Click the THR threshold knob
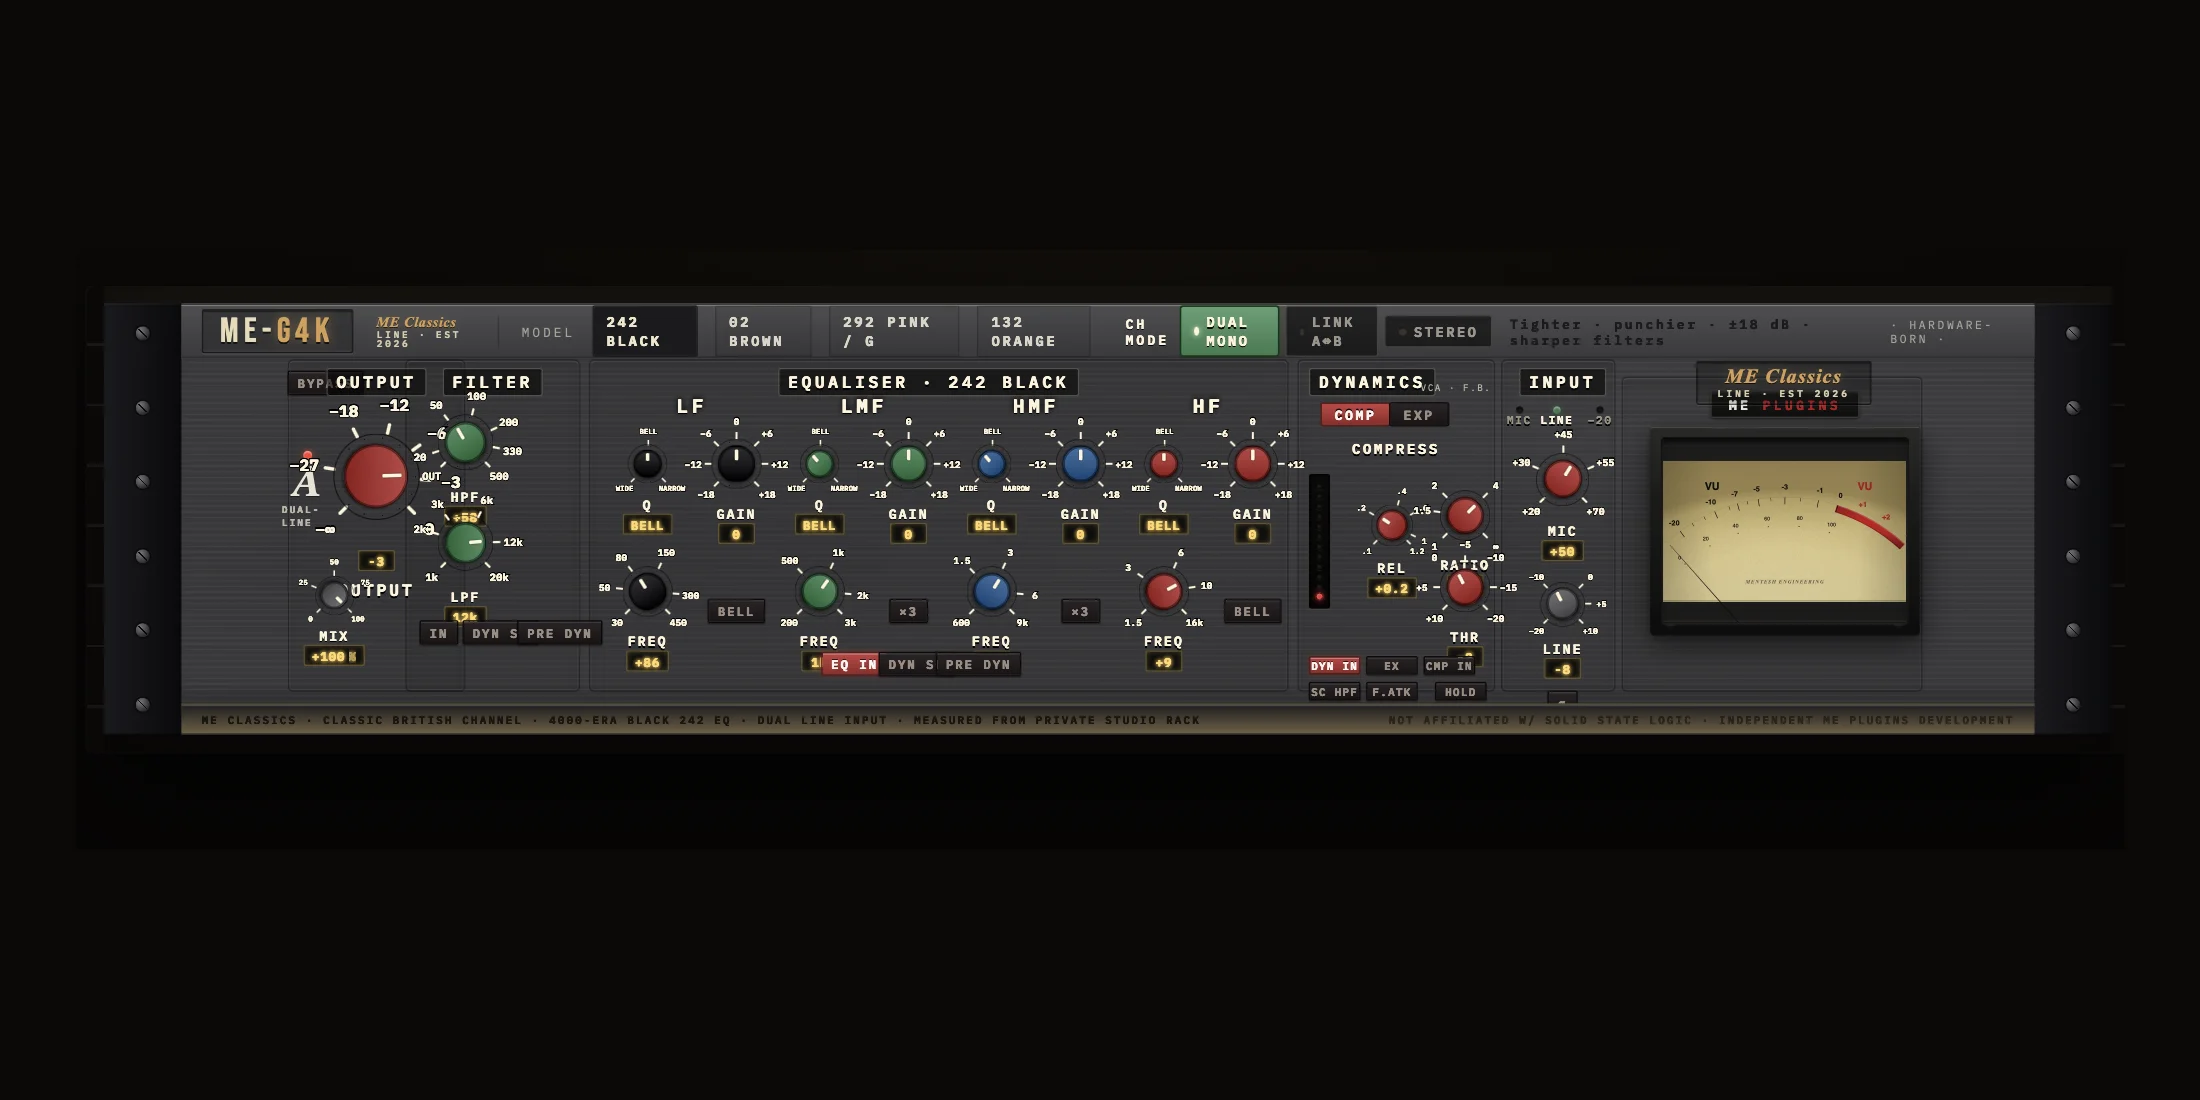2200x1100 pixels. click(1465, 588)
